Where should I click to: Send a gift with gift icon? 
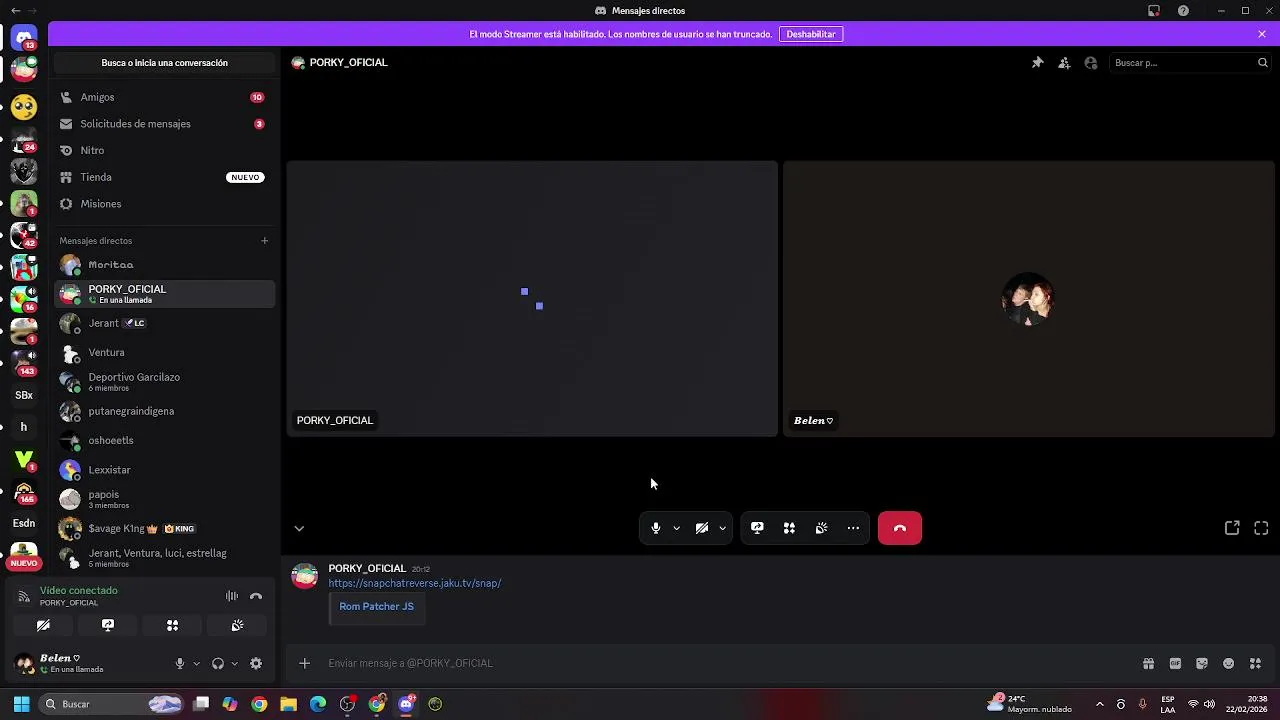[1148, 664]
